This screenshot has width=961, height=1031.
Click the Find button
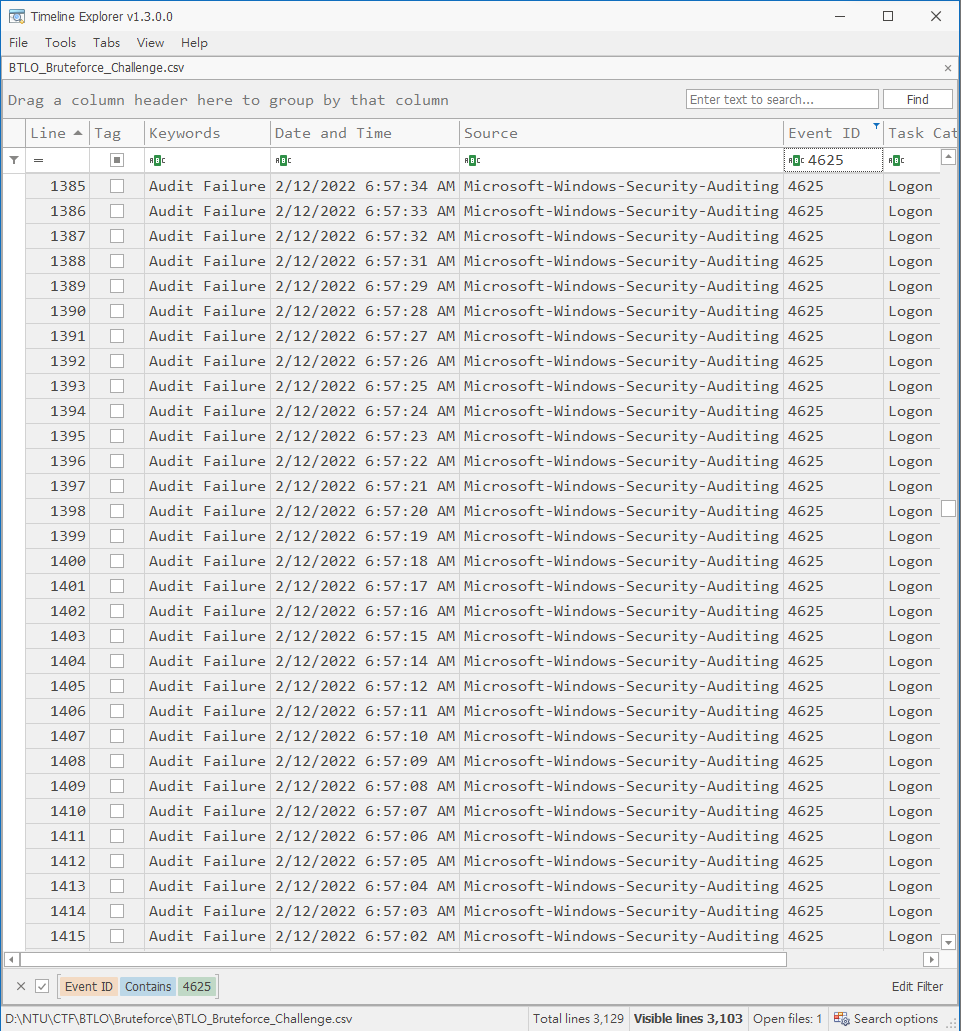(918, 99)
